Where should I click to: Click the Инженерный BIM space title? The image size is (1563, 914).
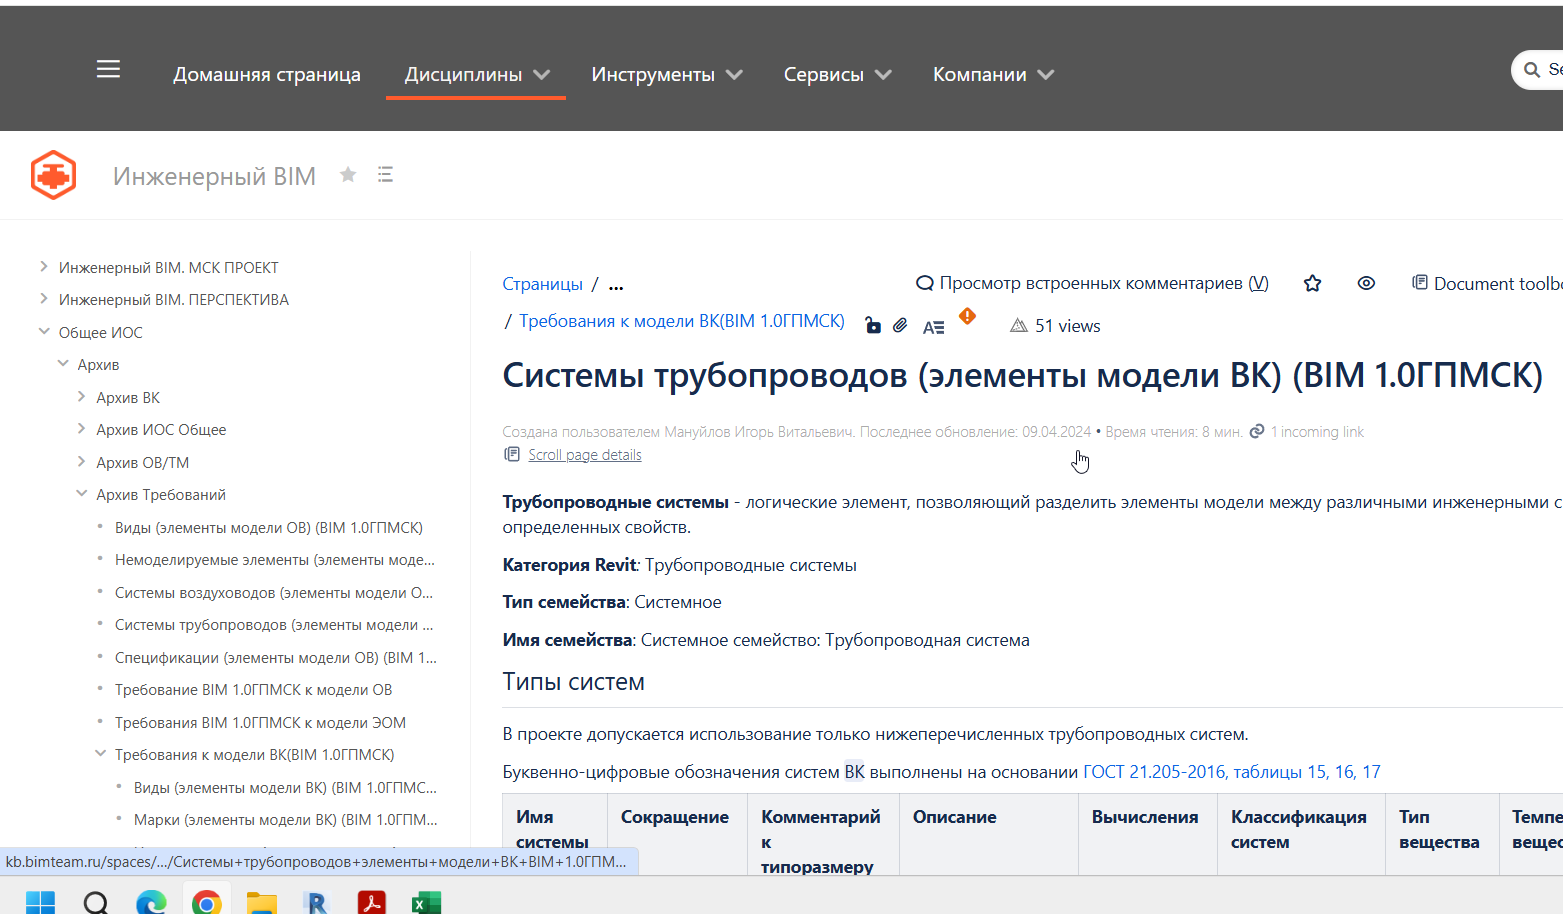pos(214,176)
